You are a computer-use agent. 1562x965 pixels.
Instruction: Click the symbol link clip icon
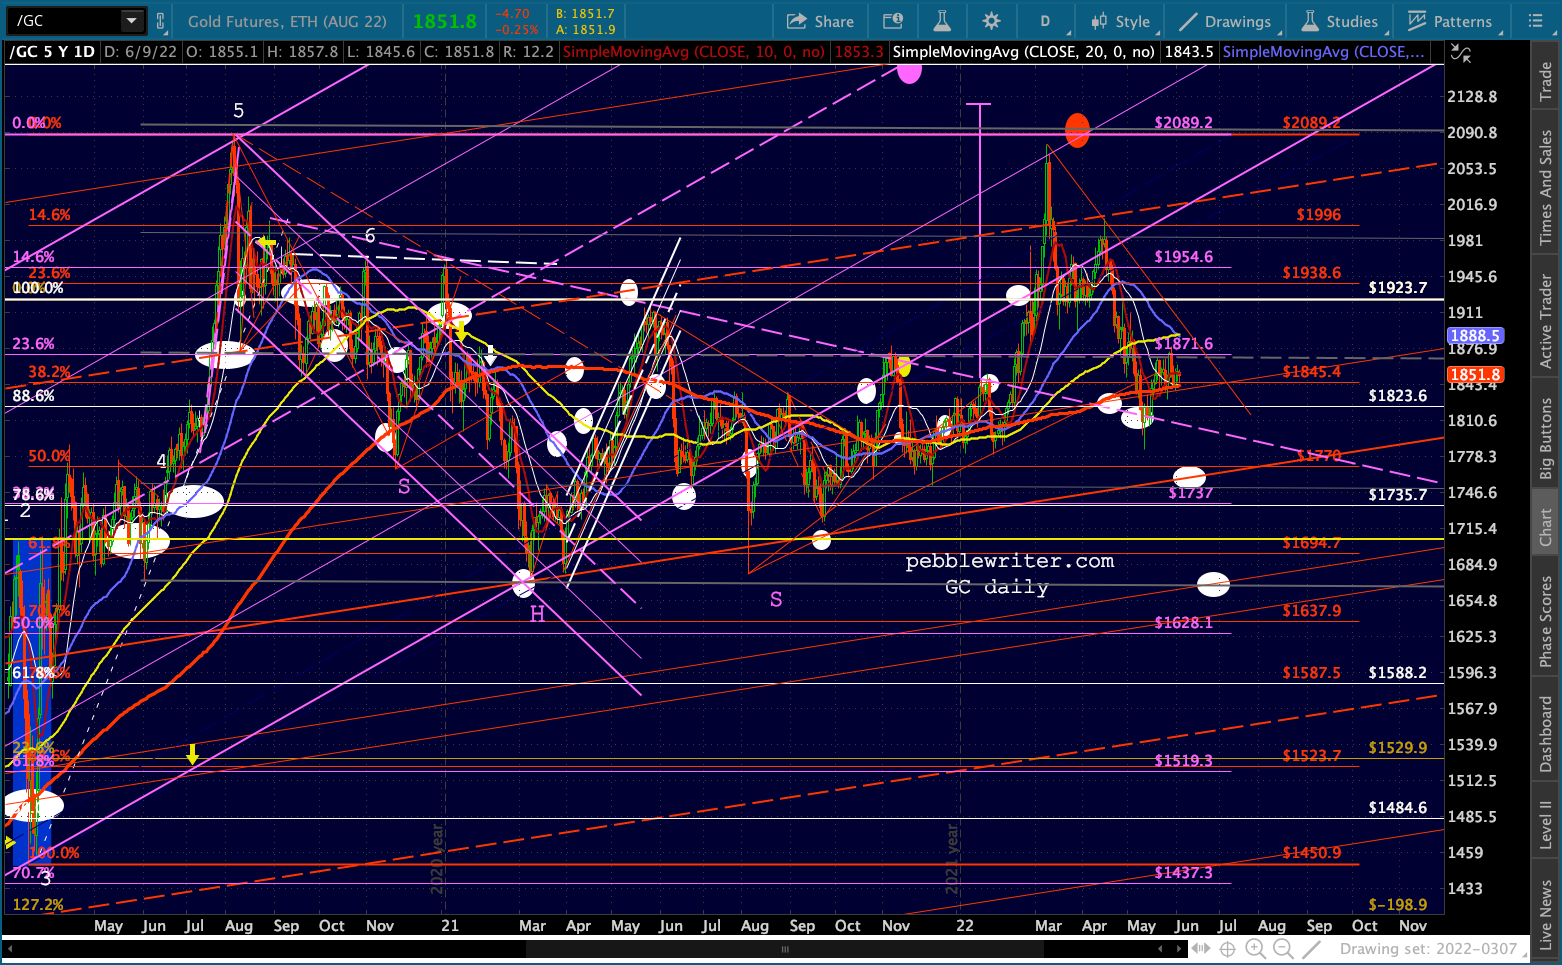click(x=160, y=21)
